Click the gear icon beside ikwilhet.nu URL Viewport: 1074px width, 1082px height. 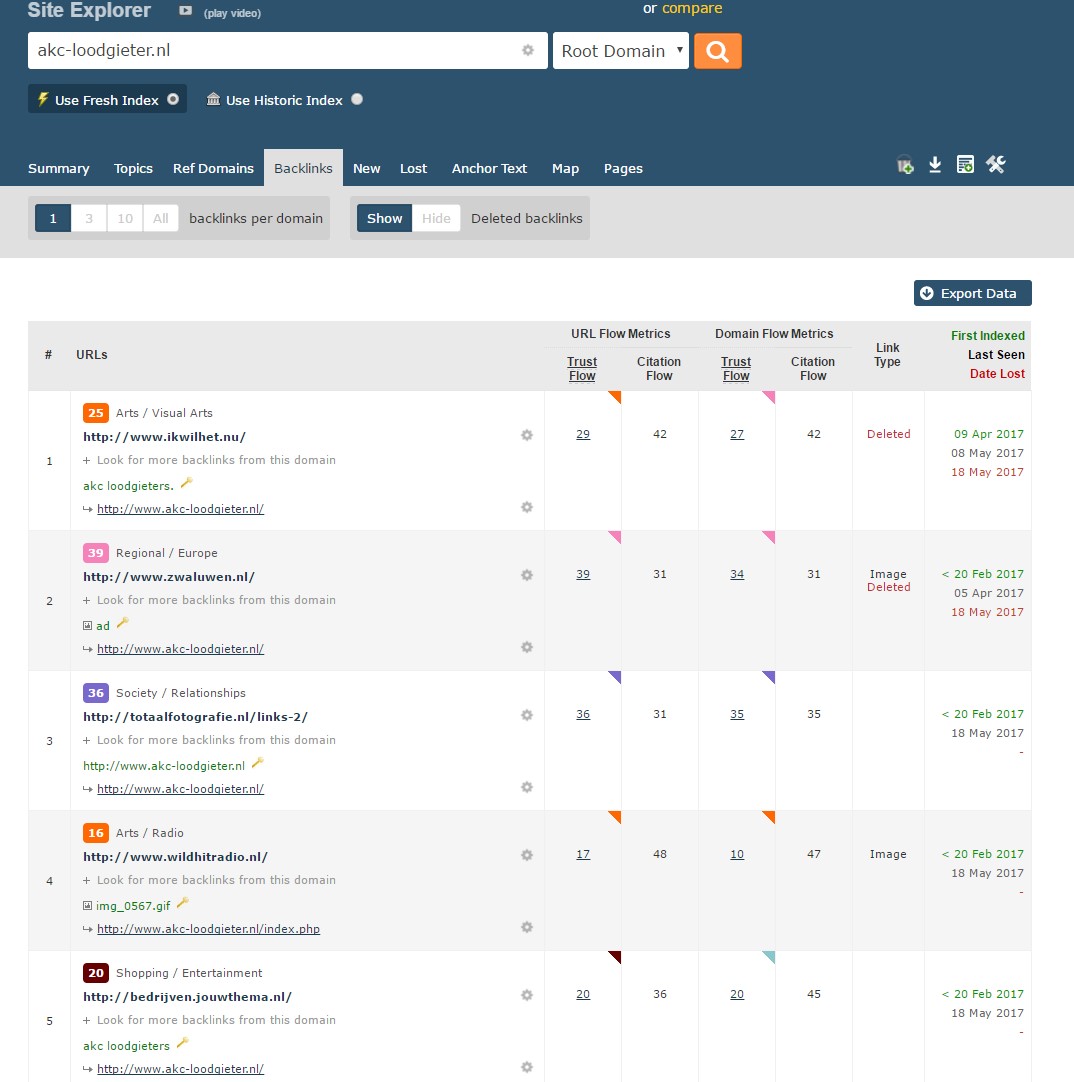point(527,435)
